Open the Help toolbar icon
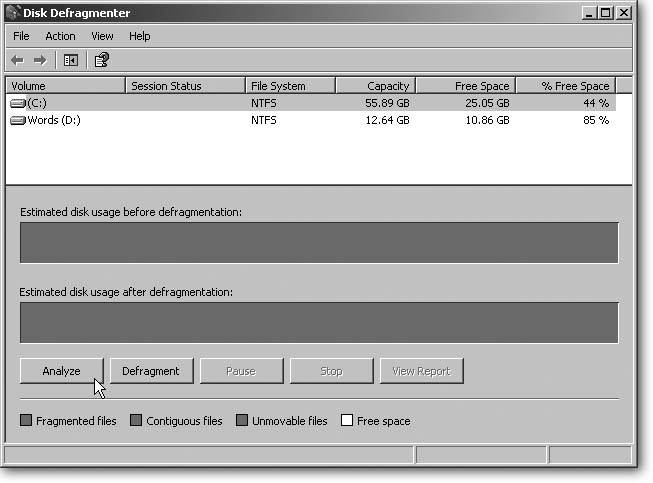 [102, 60]
